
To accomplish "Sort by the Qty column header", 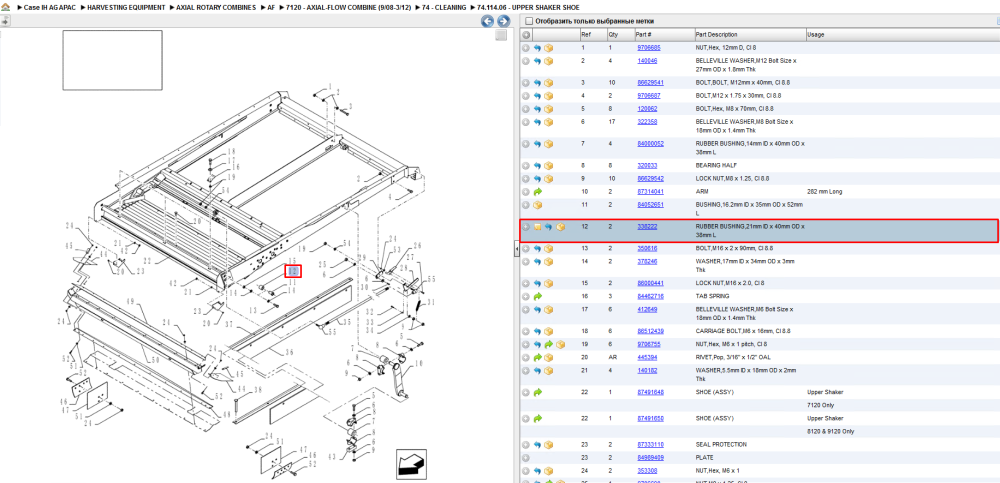I will pos(619,35).
